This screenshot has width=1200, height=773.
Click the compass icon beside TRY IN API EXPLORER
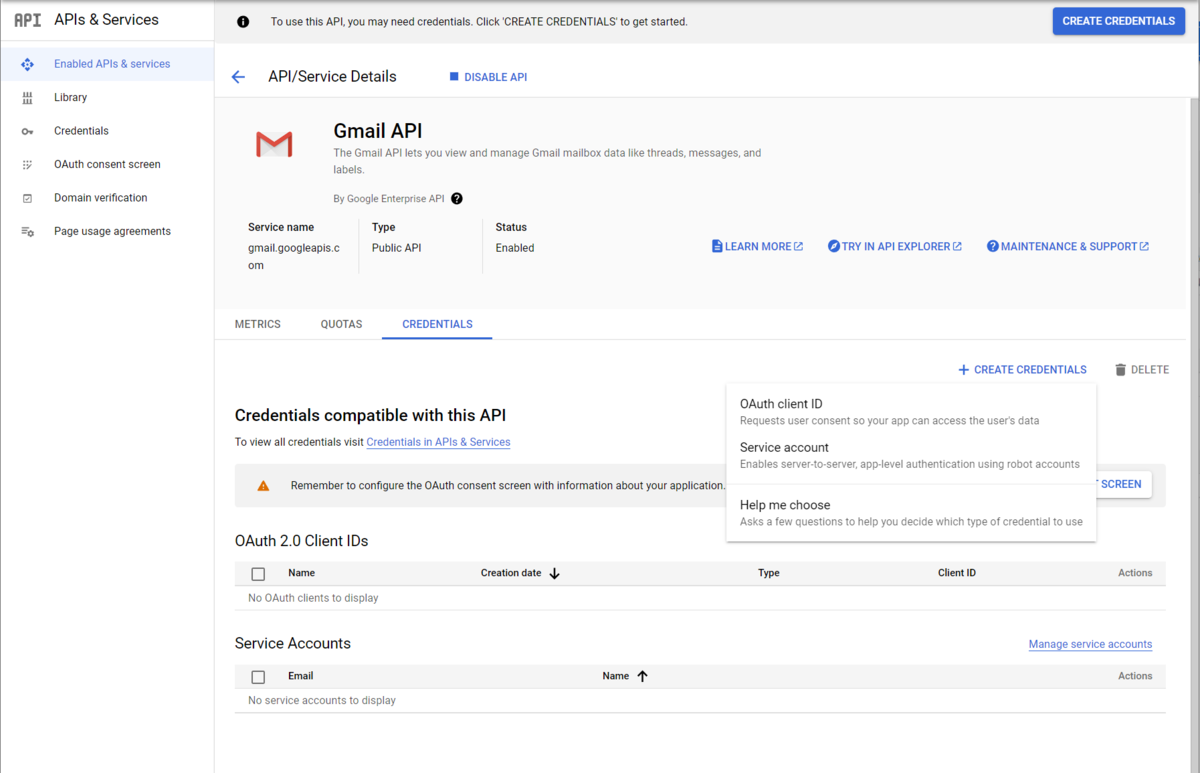(834, 246)
